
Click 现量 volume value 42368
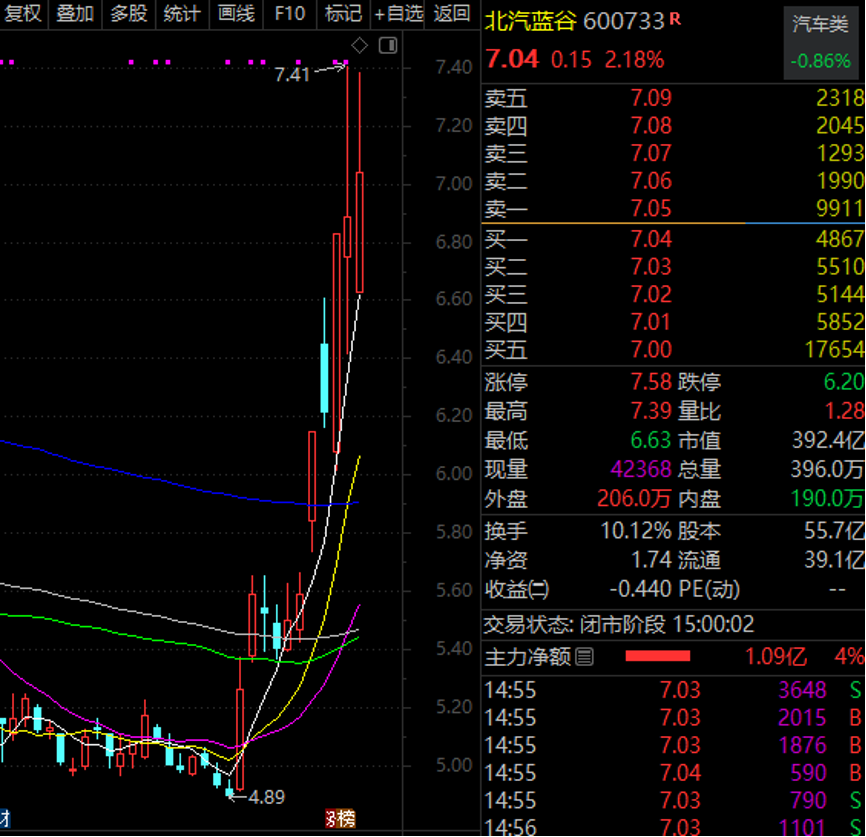click(x=641, y=470)
